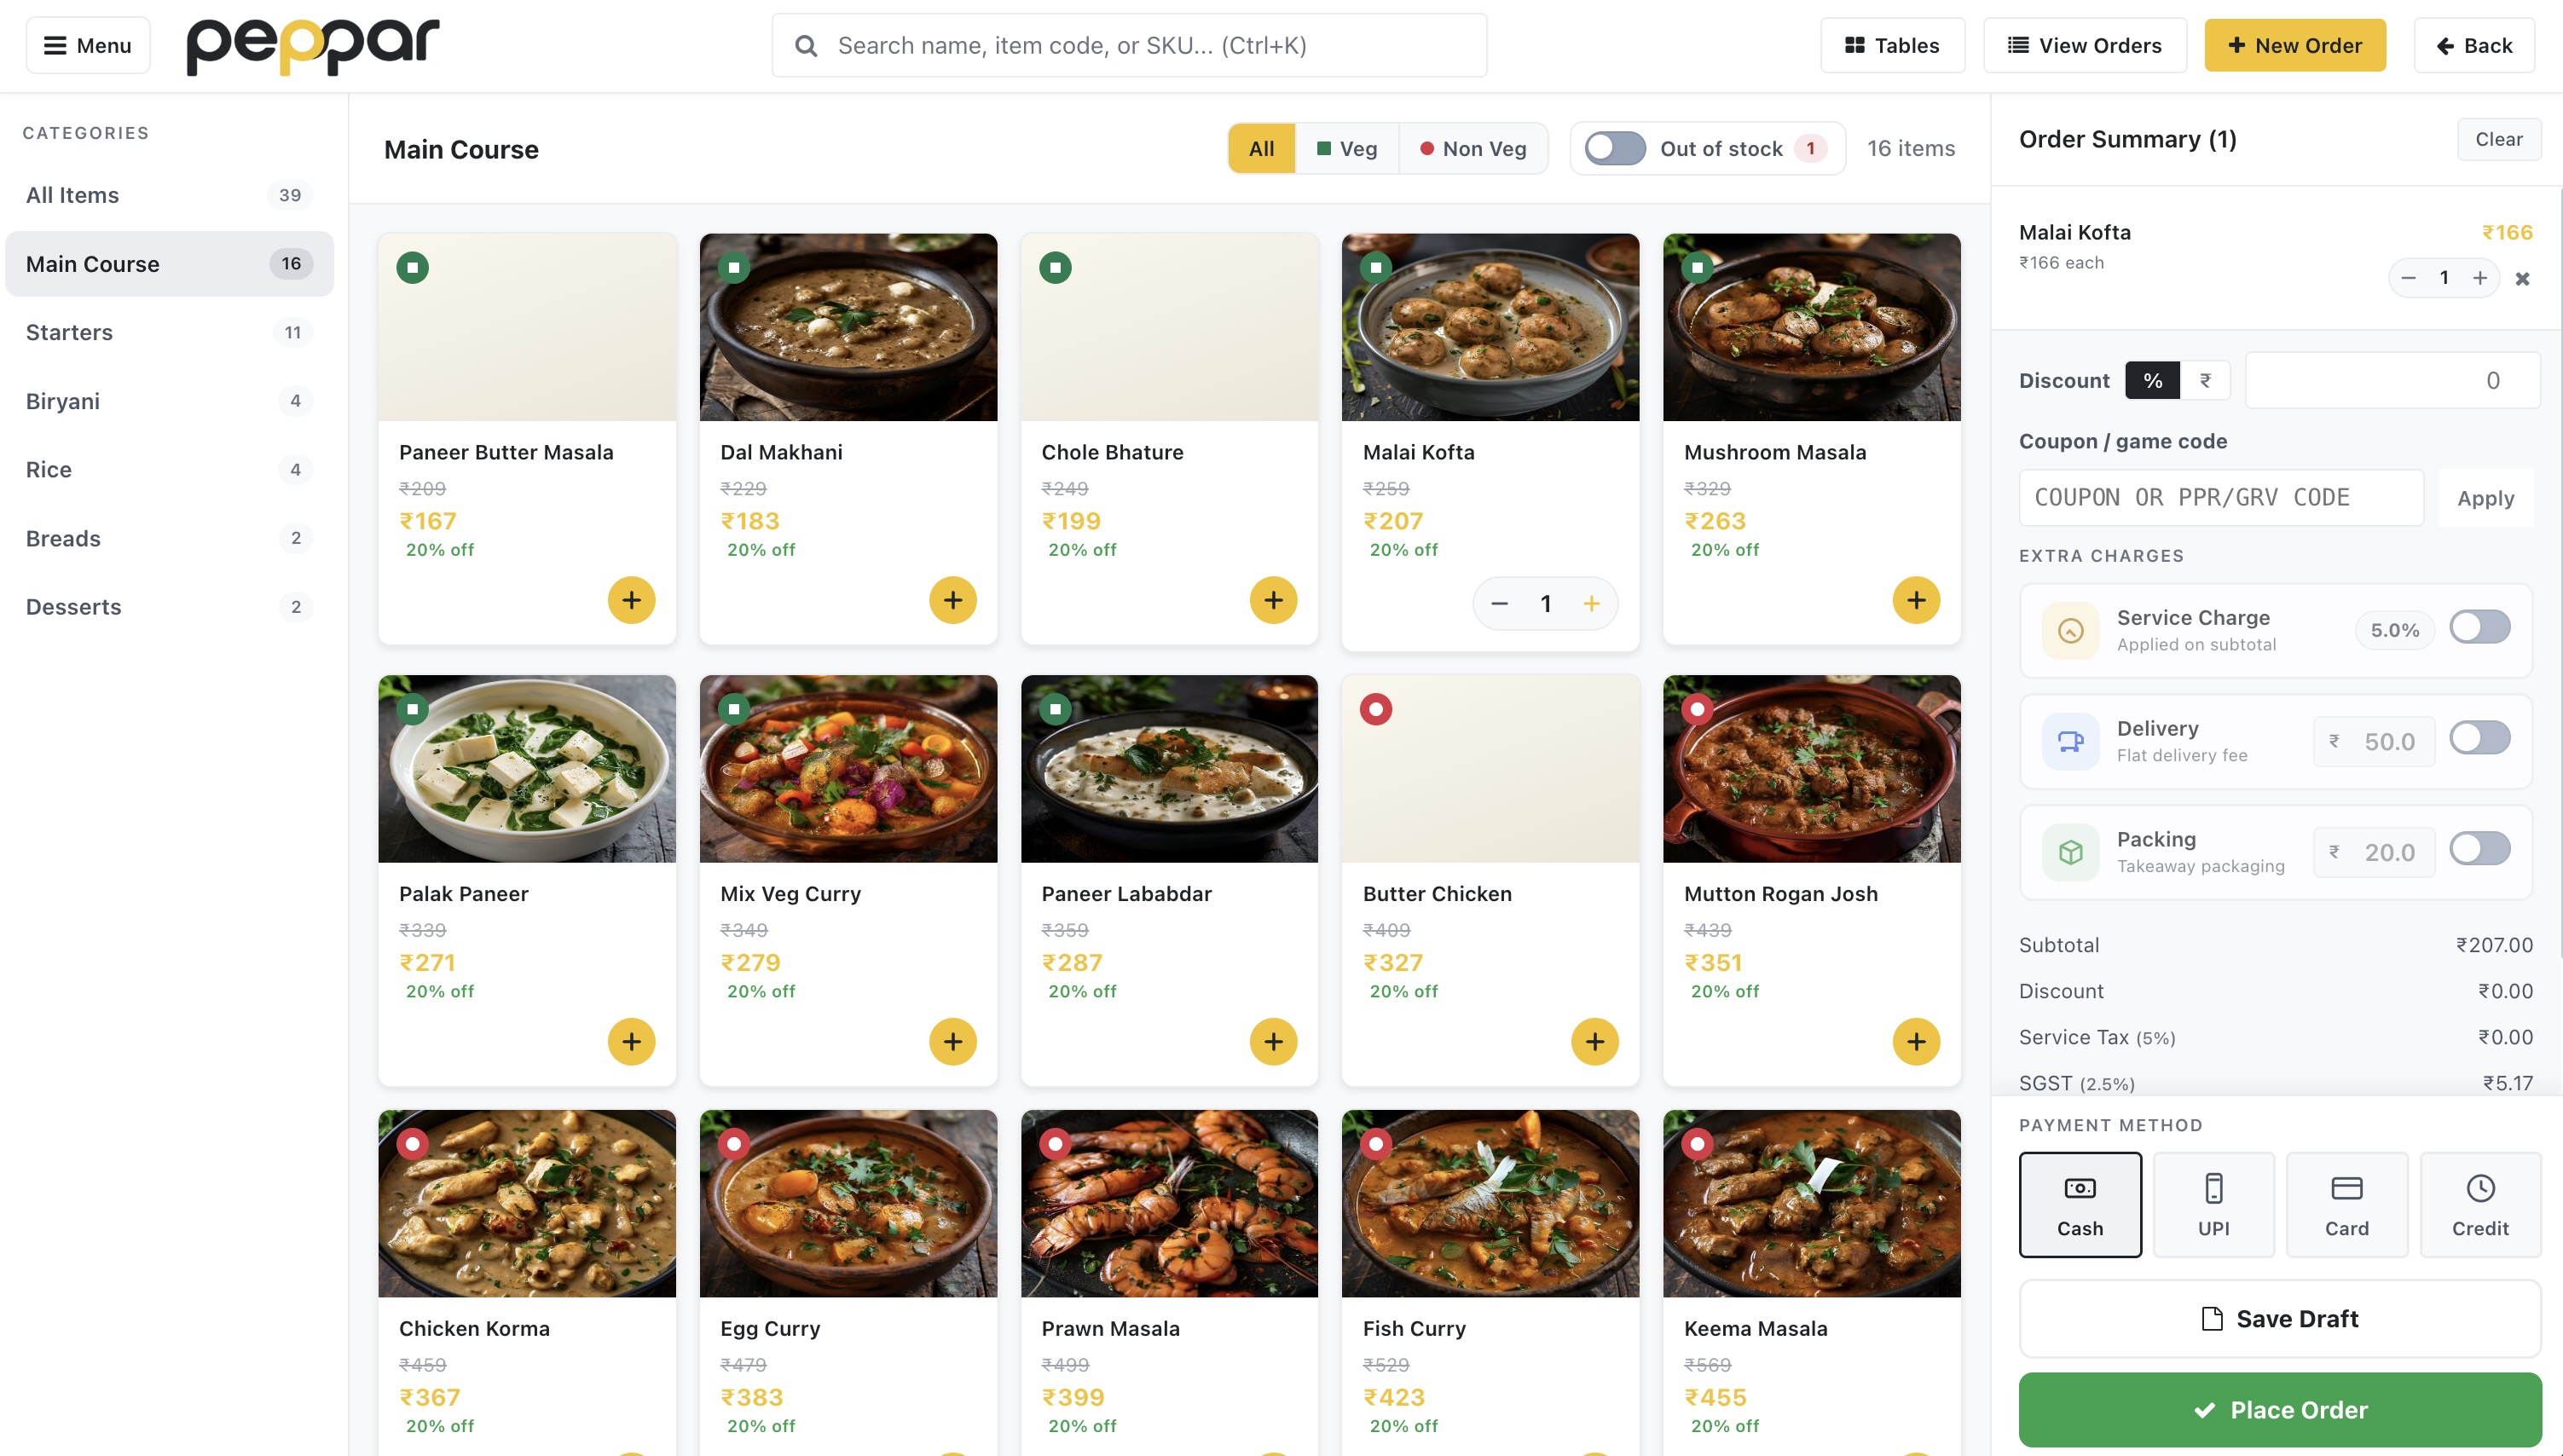Click the veg indicator on Paneer Butter Masala
The width and height of the screenshot is (2563, 1456).
(x=412, y=268)
